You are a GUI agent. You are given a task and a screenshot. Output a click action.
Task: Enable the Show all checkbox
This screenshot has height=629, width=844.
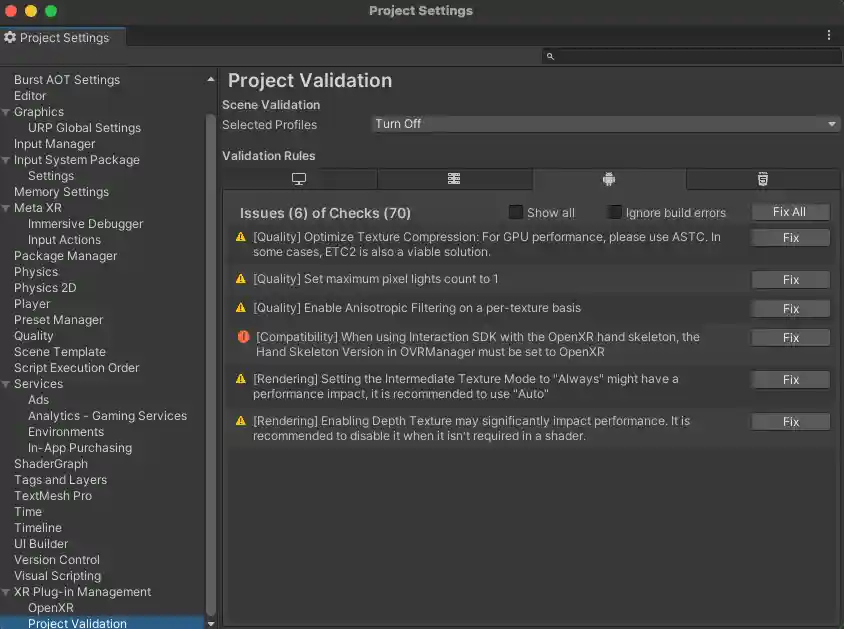pos(515,212)
